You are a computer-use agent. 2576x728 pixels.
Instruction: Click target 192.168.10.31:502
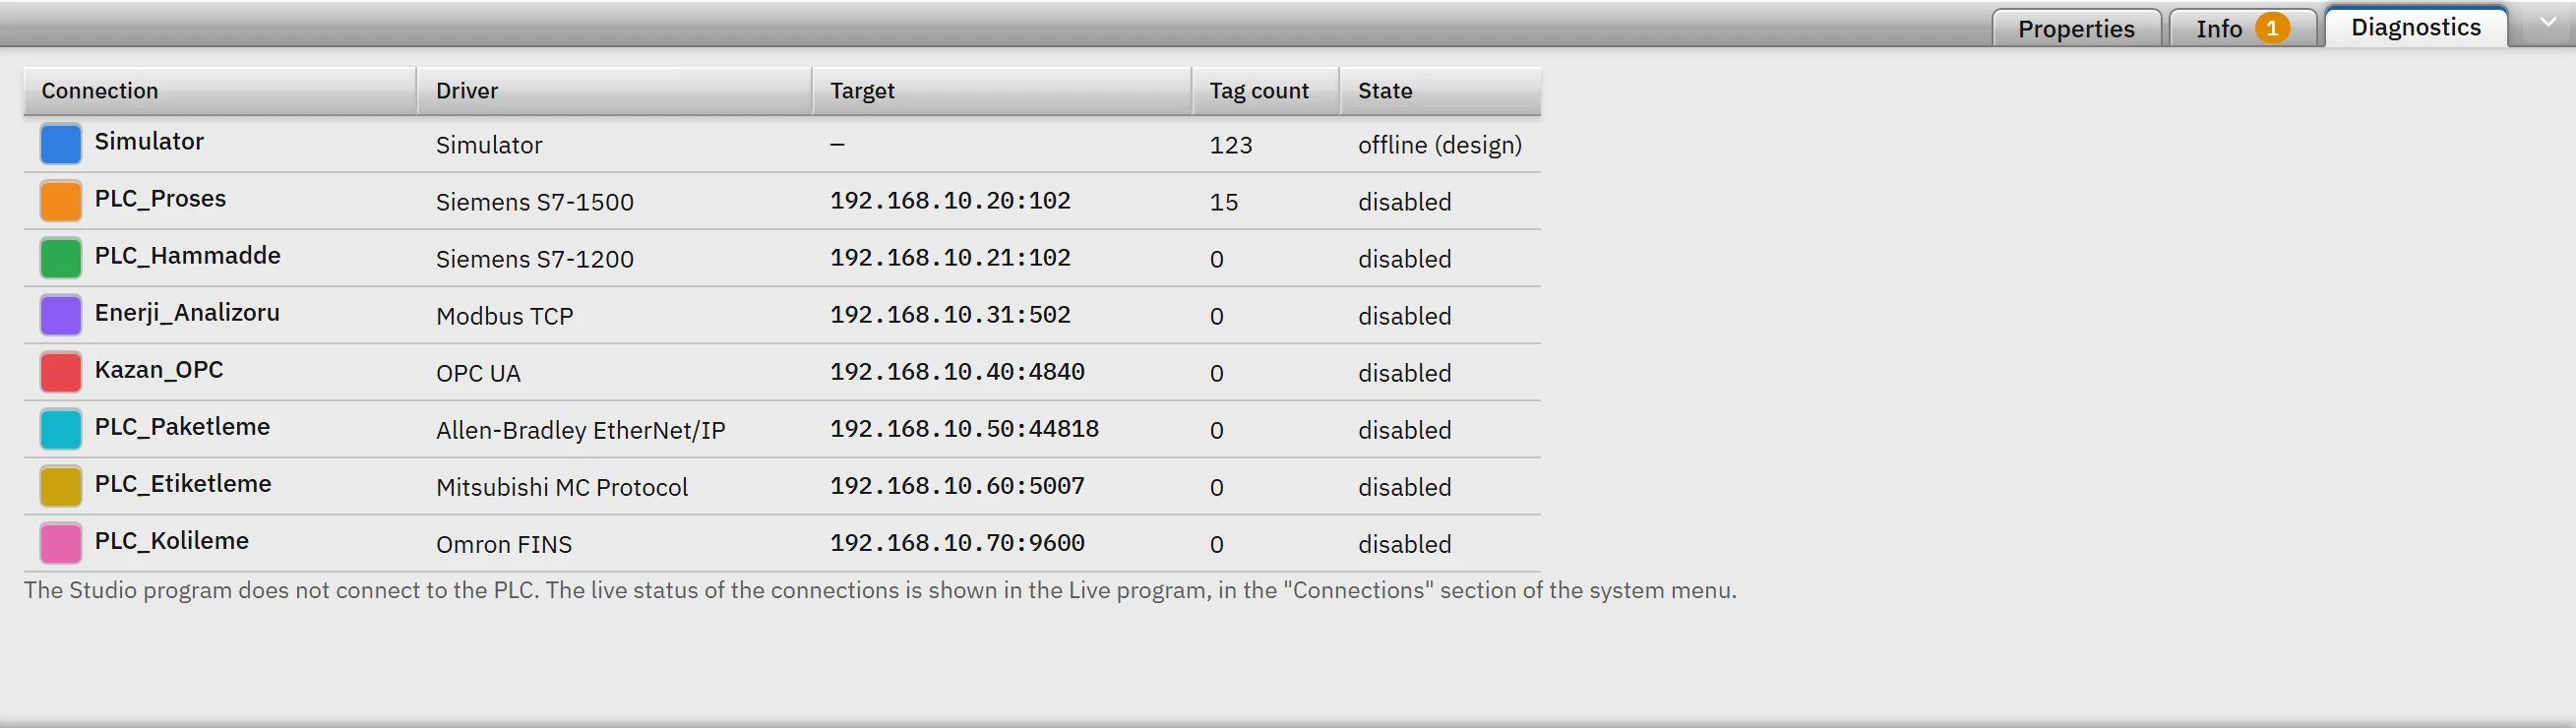[x=950, y=315]
